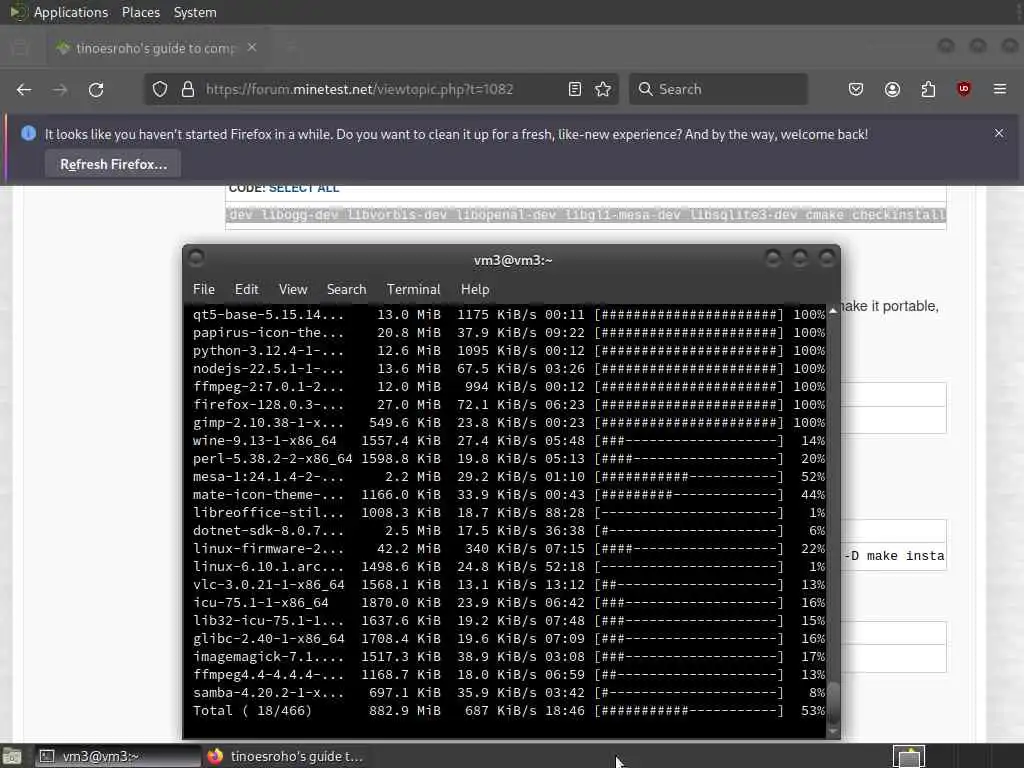Open the Places menu in top panel
Screen dimensions: 1024x768
pyautogui.click(x=140, y=12)
